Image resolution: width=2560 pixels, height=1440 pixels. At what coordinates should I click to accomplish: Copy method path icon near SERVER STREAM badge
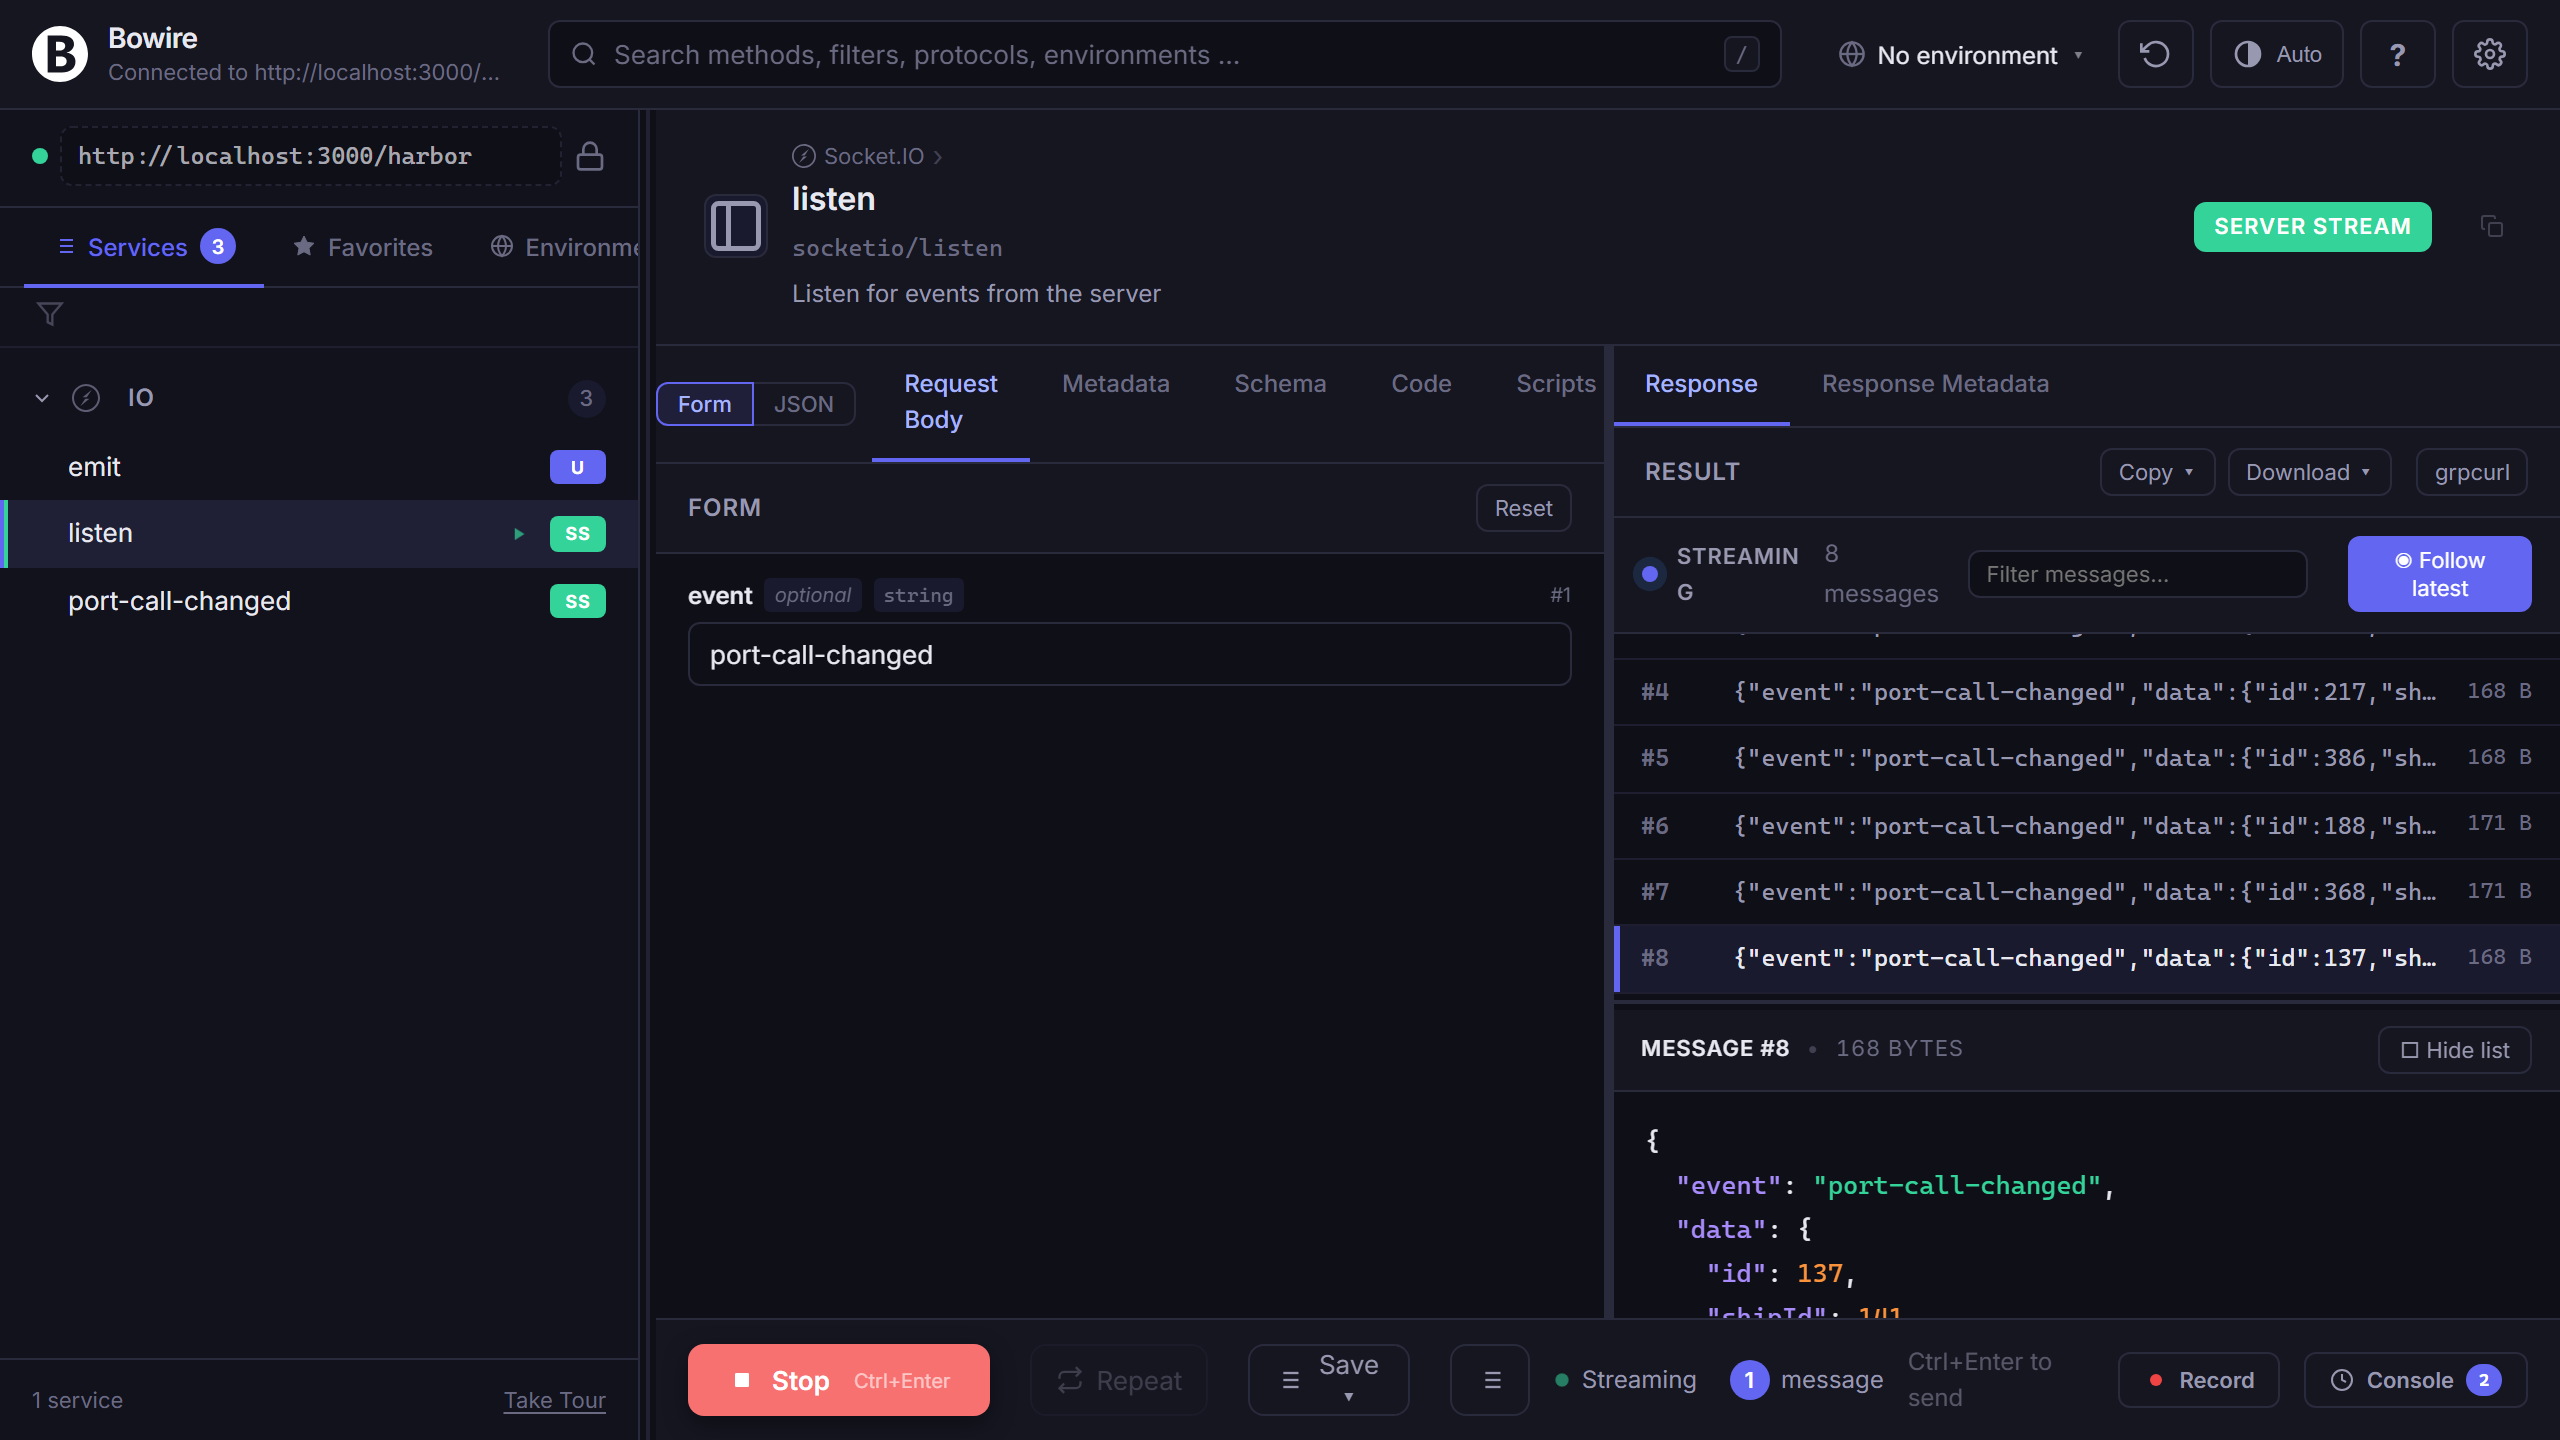point(2491,226)
